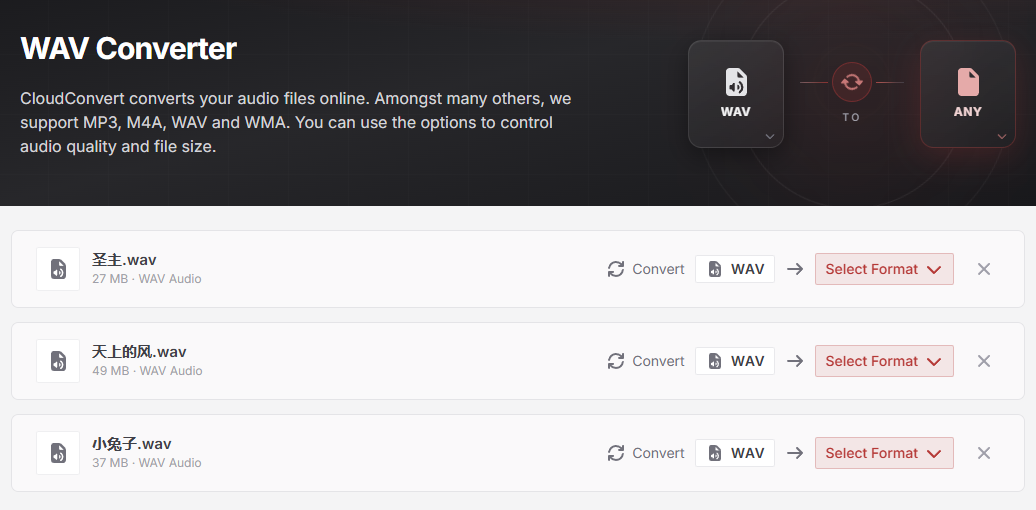Open the ANY target format selector card
The image size is (1036, 510).
(x=967, y=94)
